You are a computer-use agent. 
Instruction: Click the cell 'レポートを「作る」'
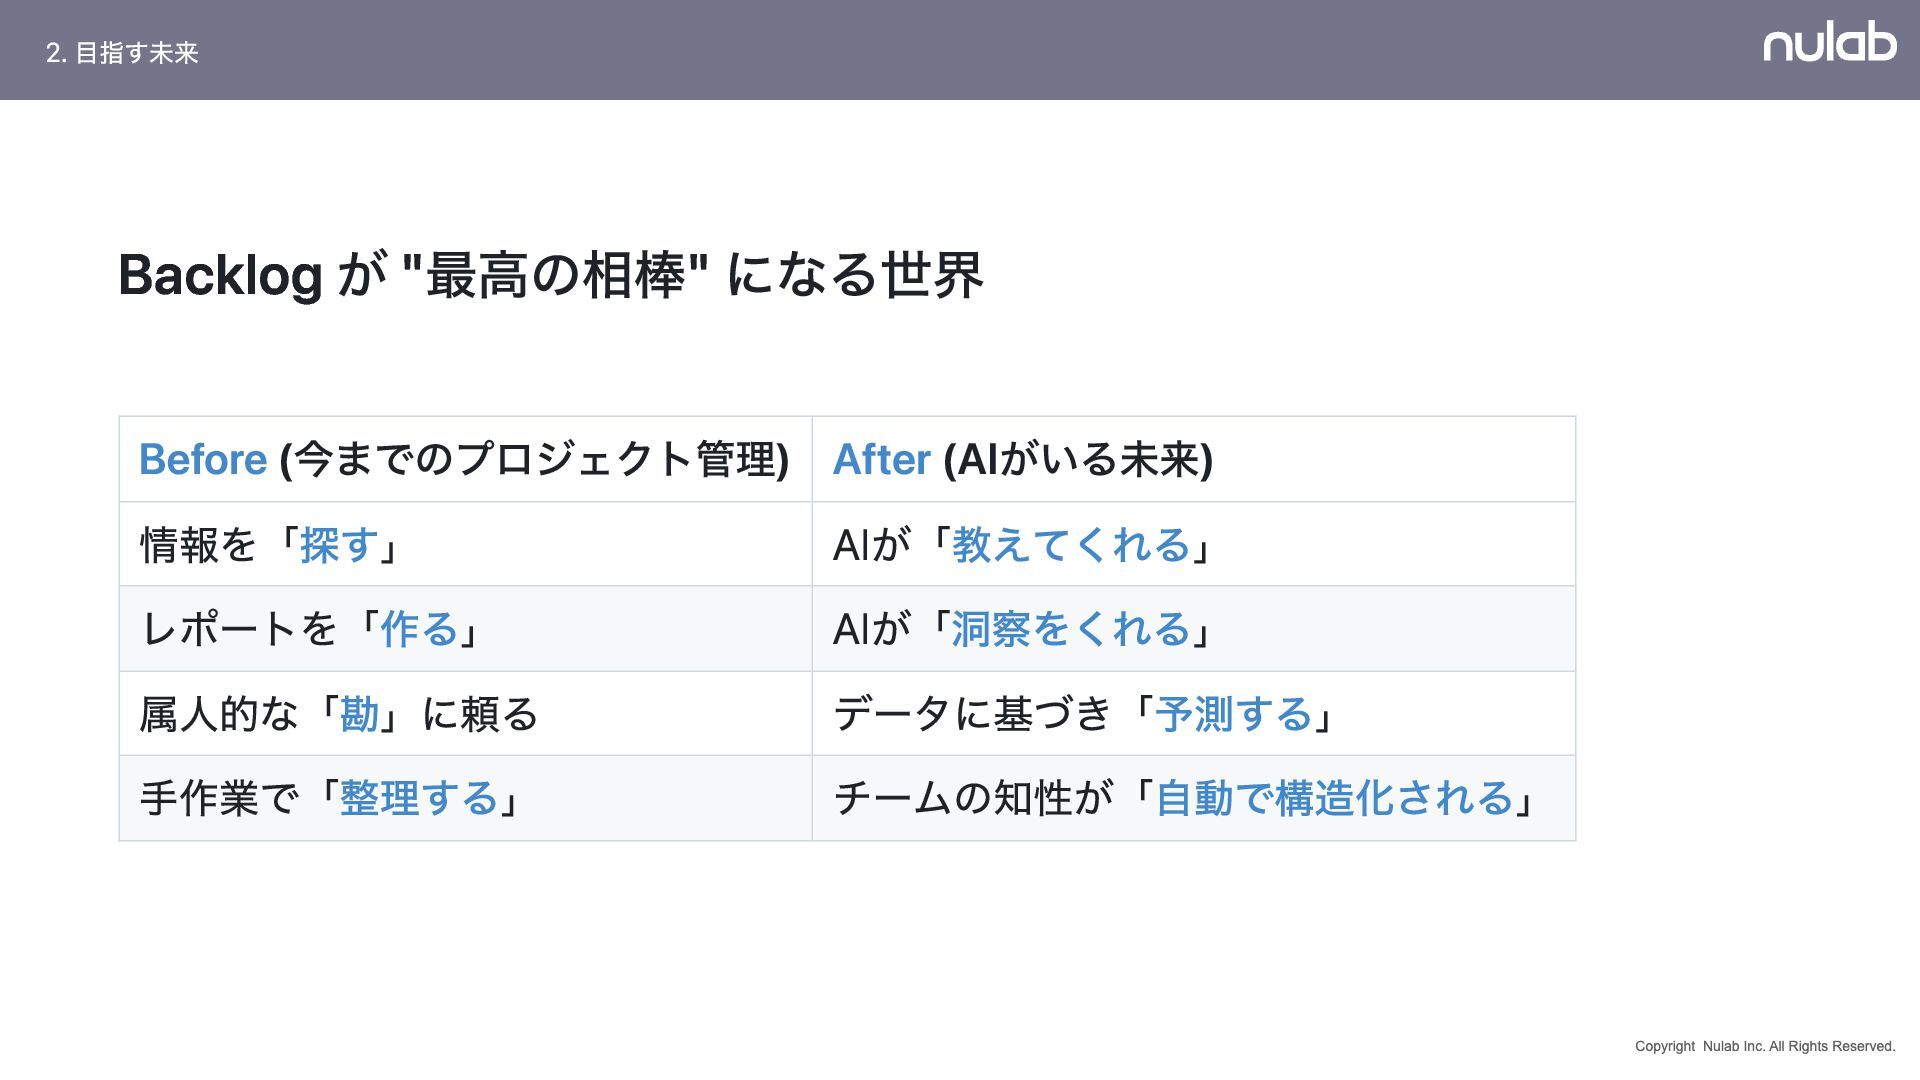coord(465,629)
